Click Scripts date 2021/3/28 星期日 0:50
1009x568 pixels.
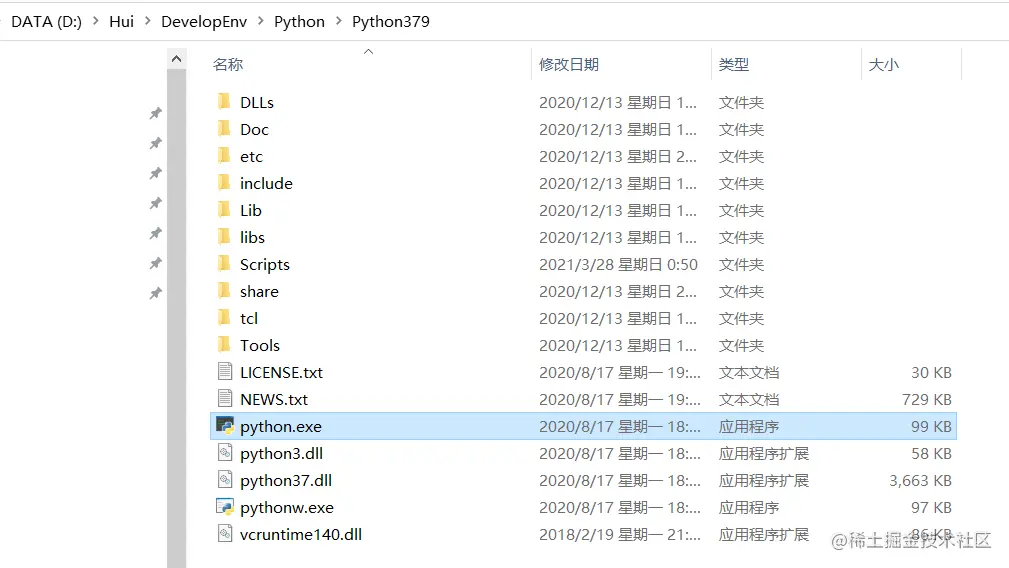[x=618, y=264]
